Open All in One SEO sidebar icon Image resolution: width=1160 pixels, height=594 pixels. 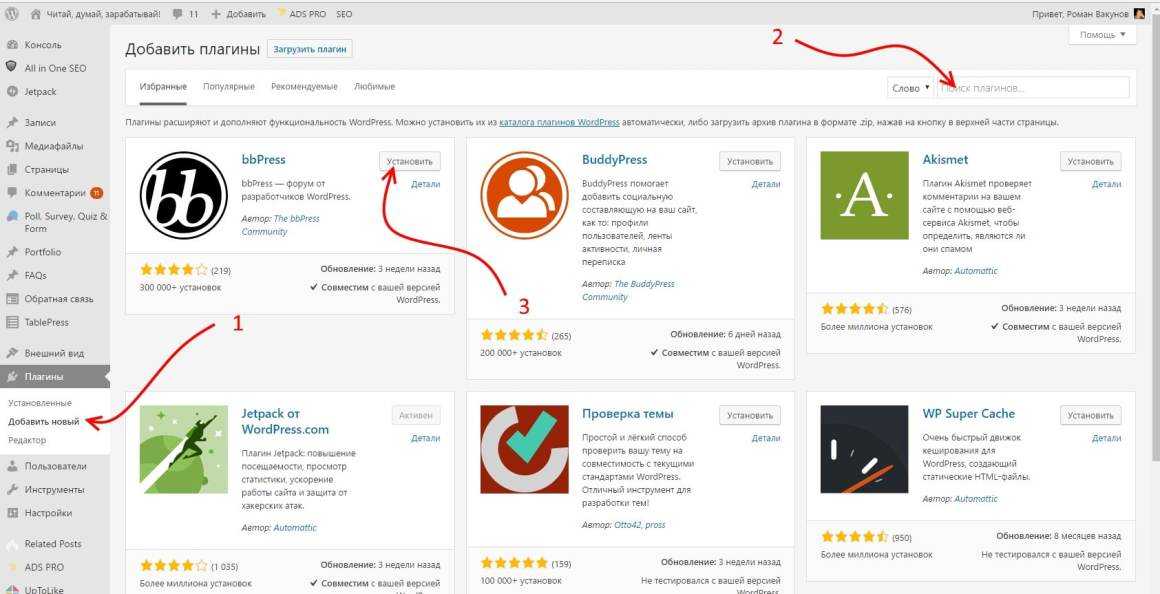pyautogui.click(x=12, y=67)
